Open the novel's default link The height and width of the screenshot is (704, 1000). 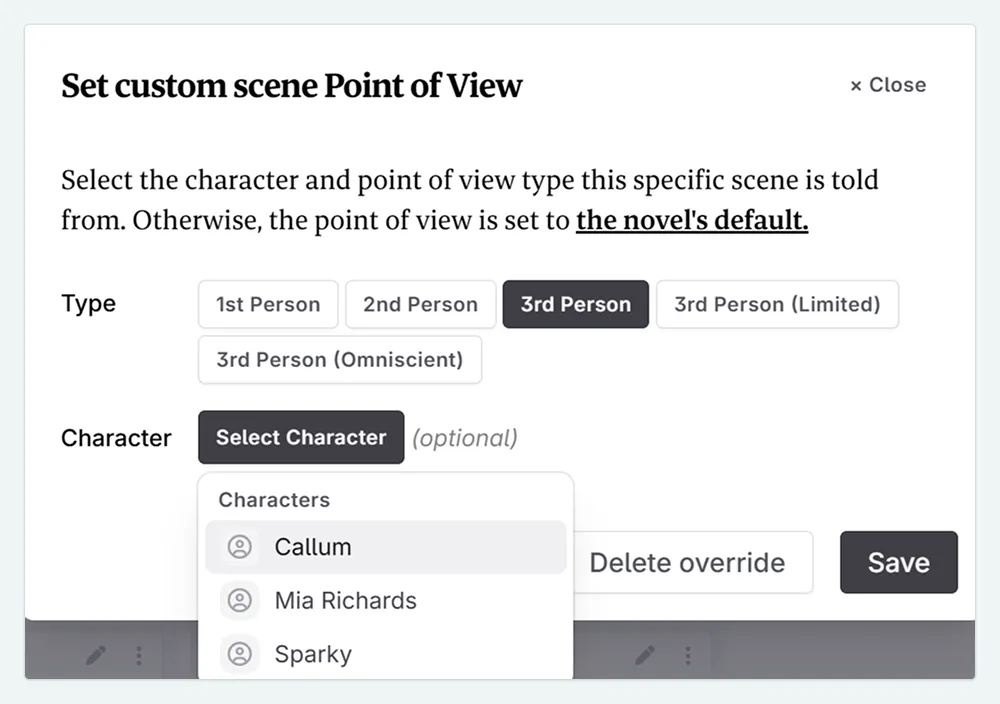(x=691, y=220)
